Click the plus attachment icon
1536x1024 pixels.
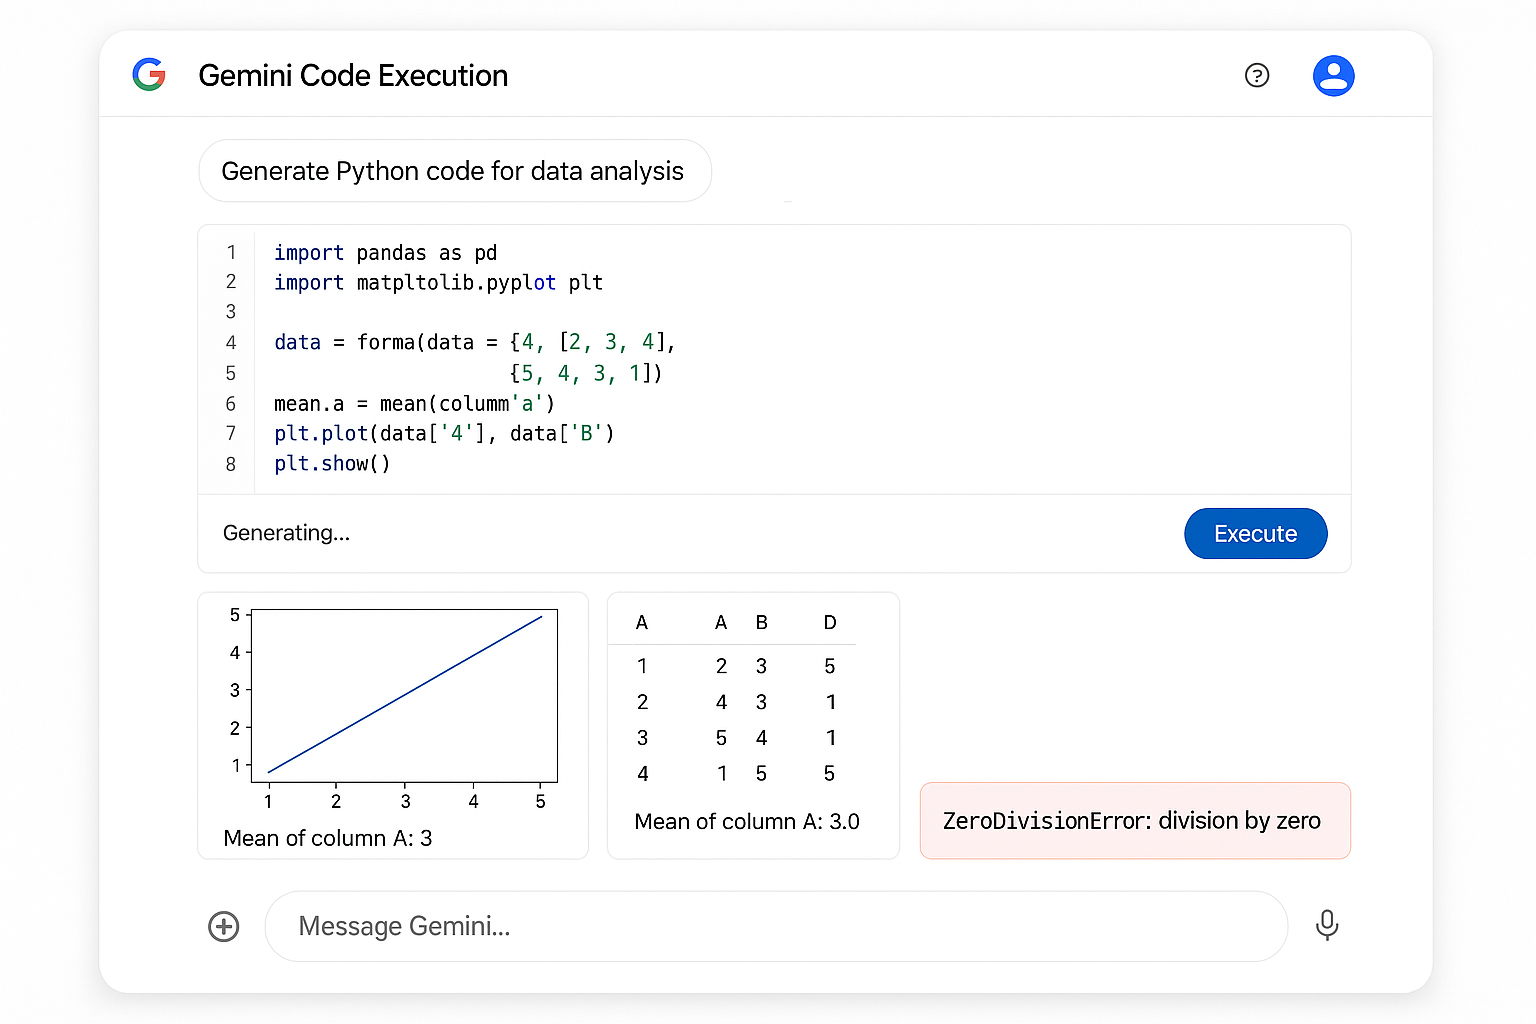pyautogui.click(x=224, y=926)
